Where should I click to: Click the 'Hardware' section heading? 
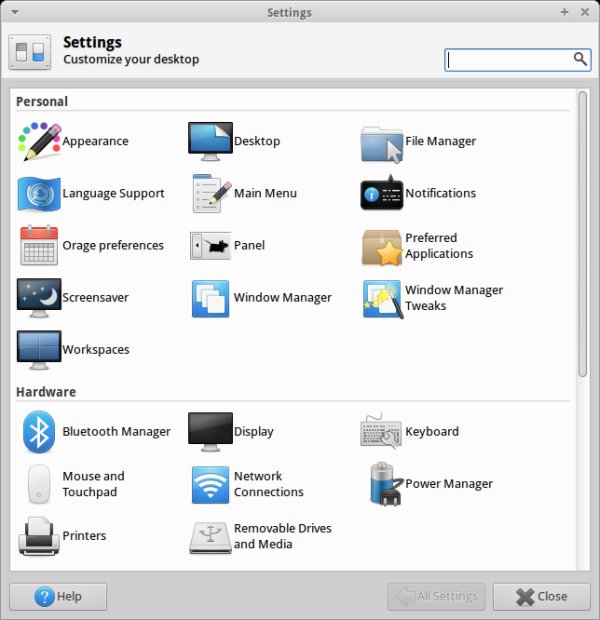tap(46, 392)
